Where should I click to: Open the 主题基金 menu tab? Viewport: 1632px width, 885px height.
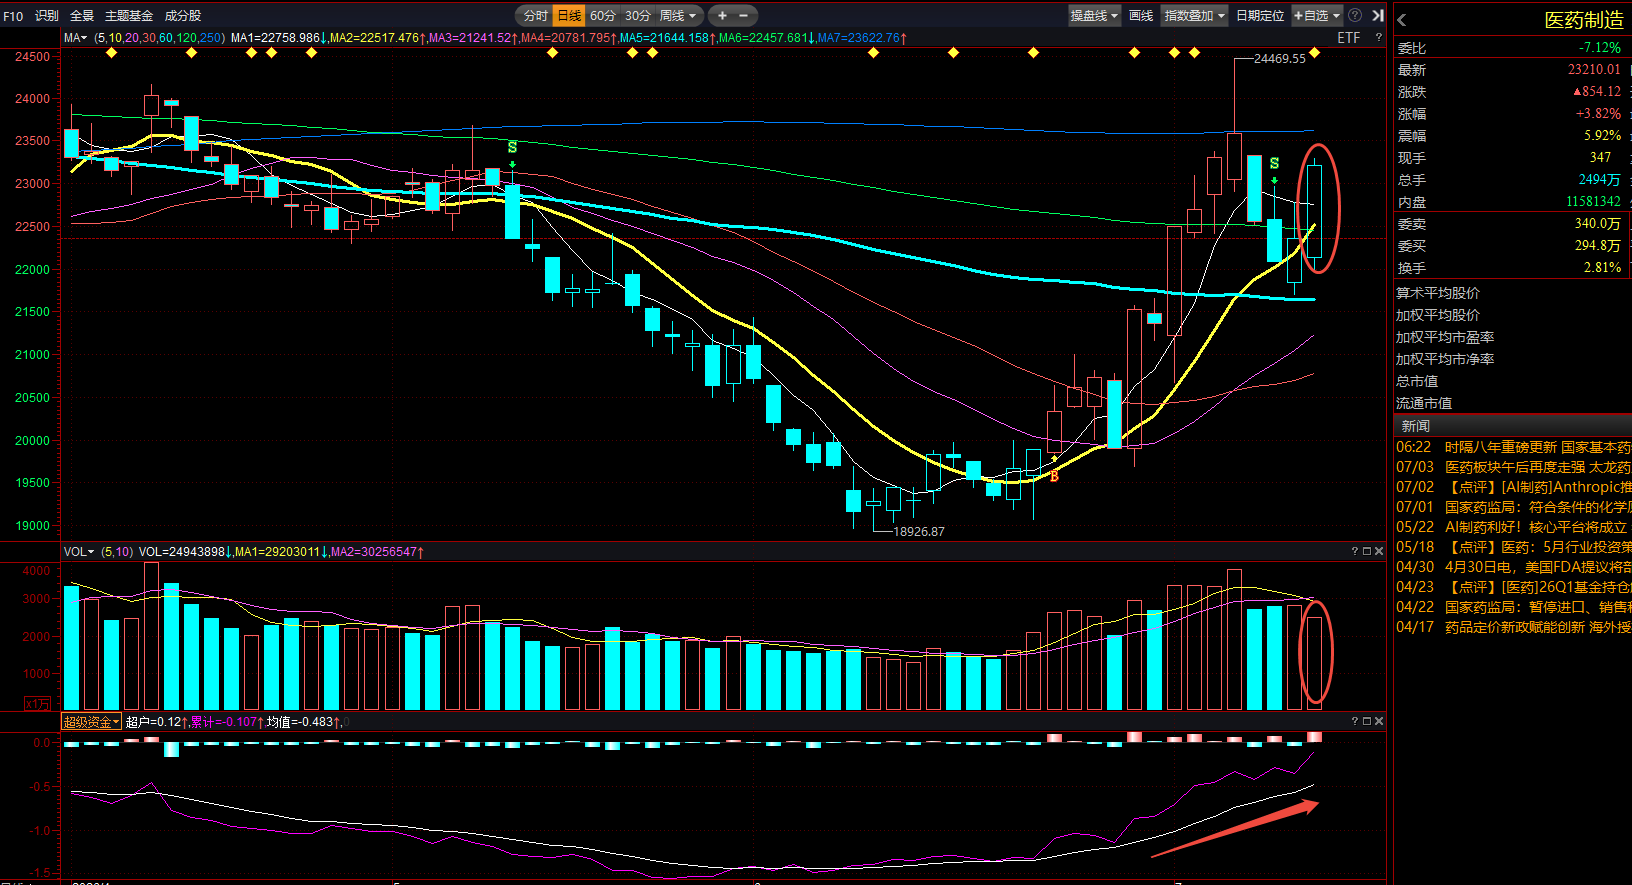(x=129, y=15)
